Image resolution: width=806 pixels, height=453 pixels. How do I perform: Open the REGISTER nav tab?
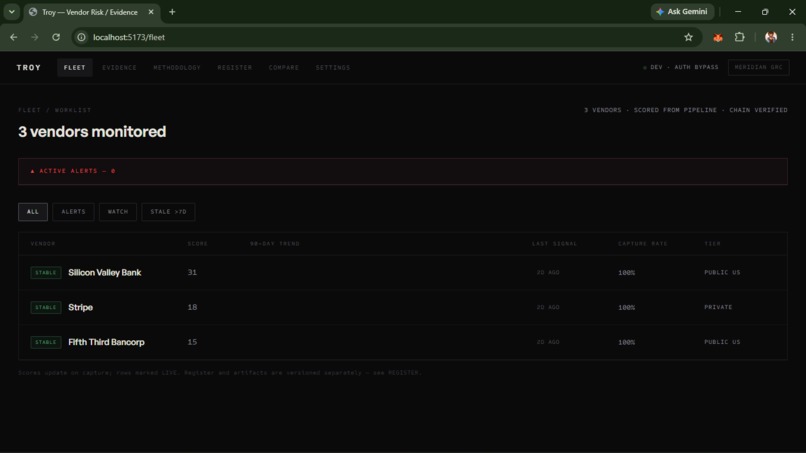pyautogui.click(x=234, y=67)
